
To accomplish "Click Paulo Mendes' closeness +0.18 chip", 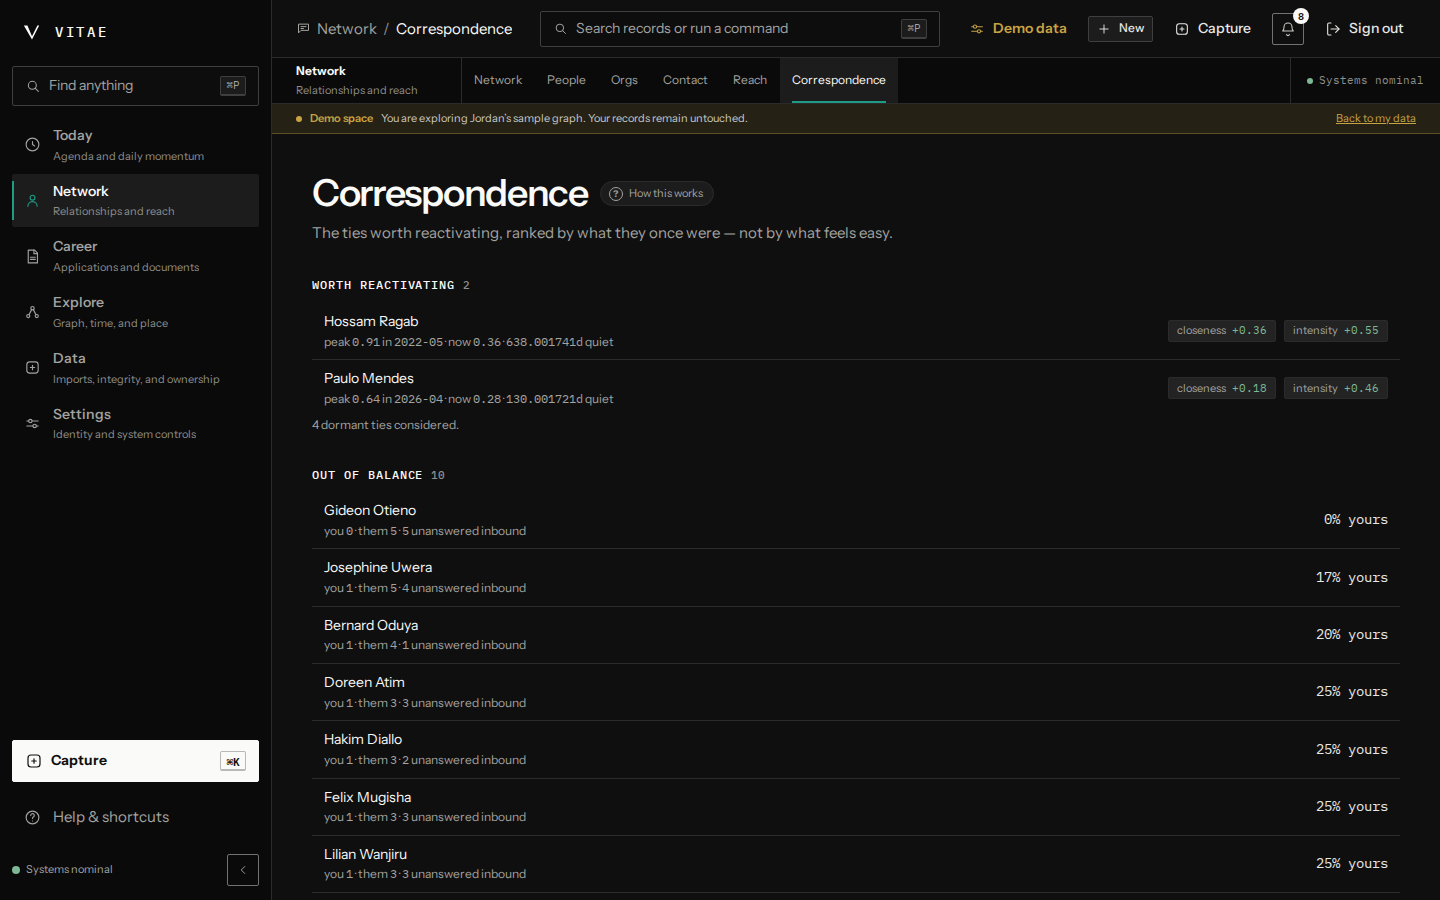I will (1222, 388).
